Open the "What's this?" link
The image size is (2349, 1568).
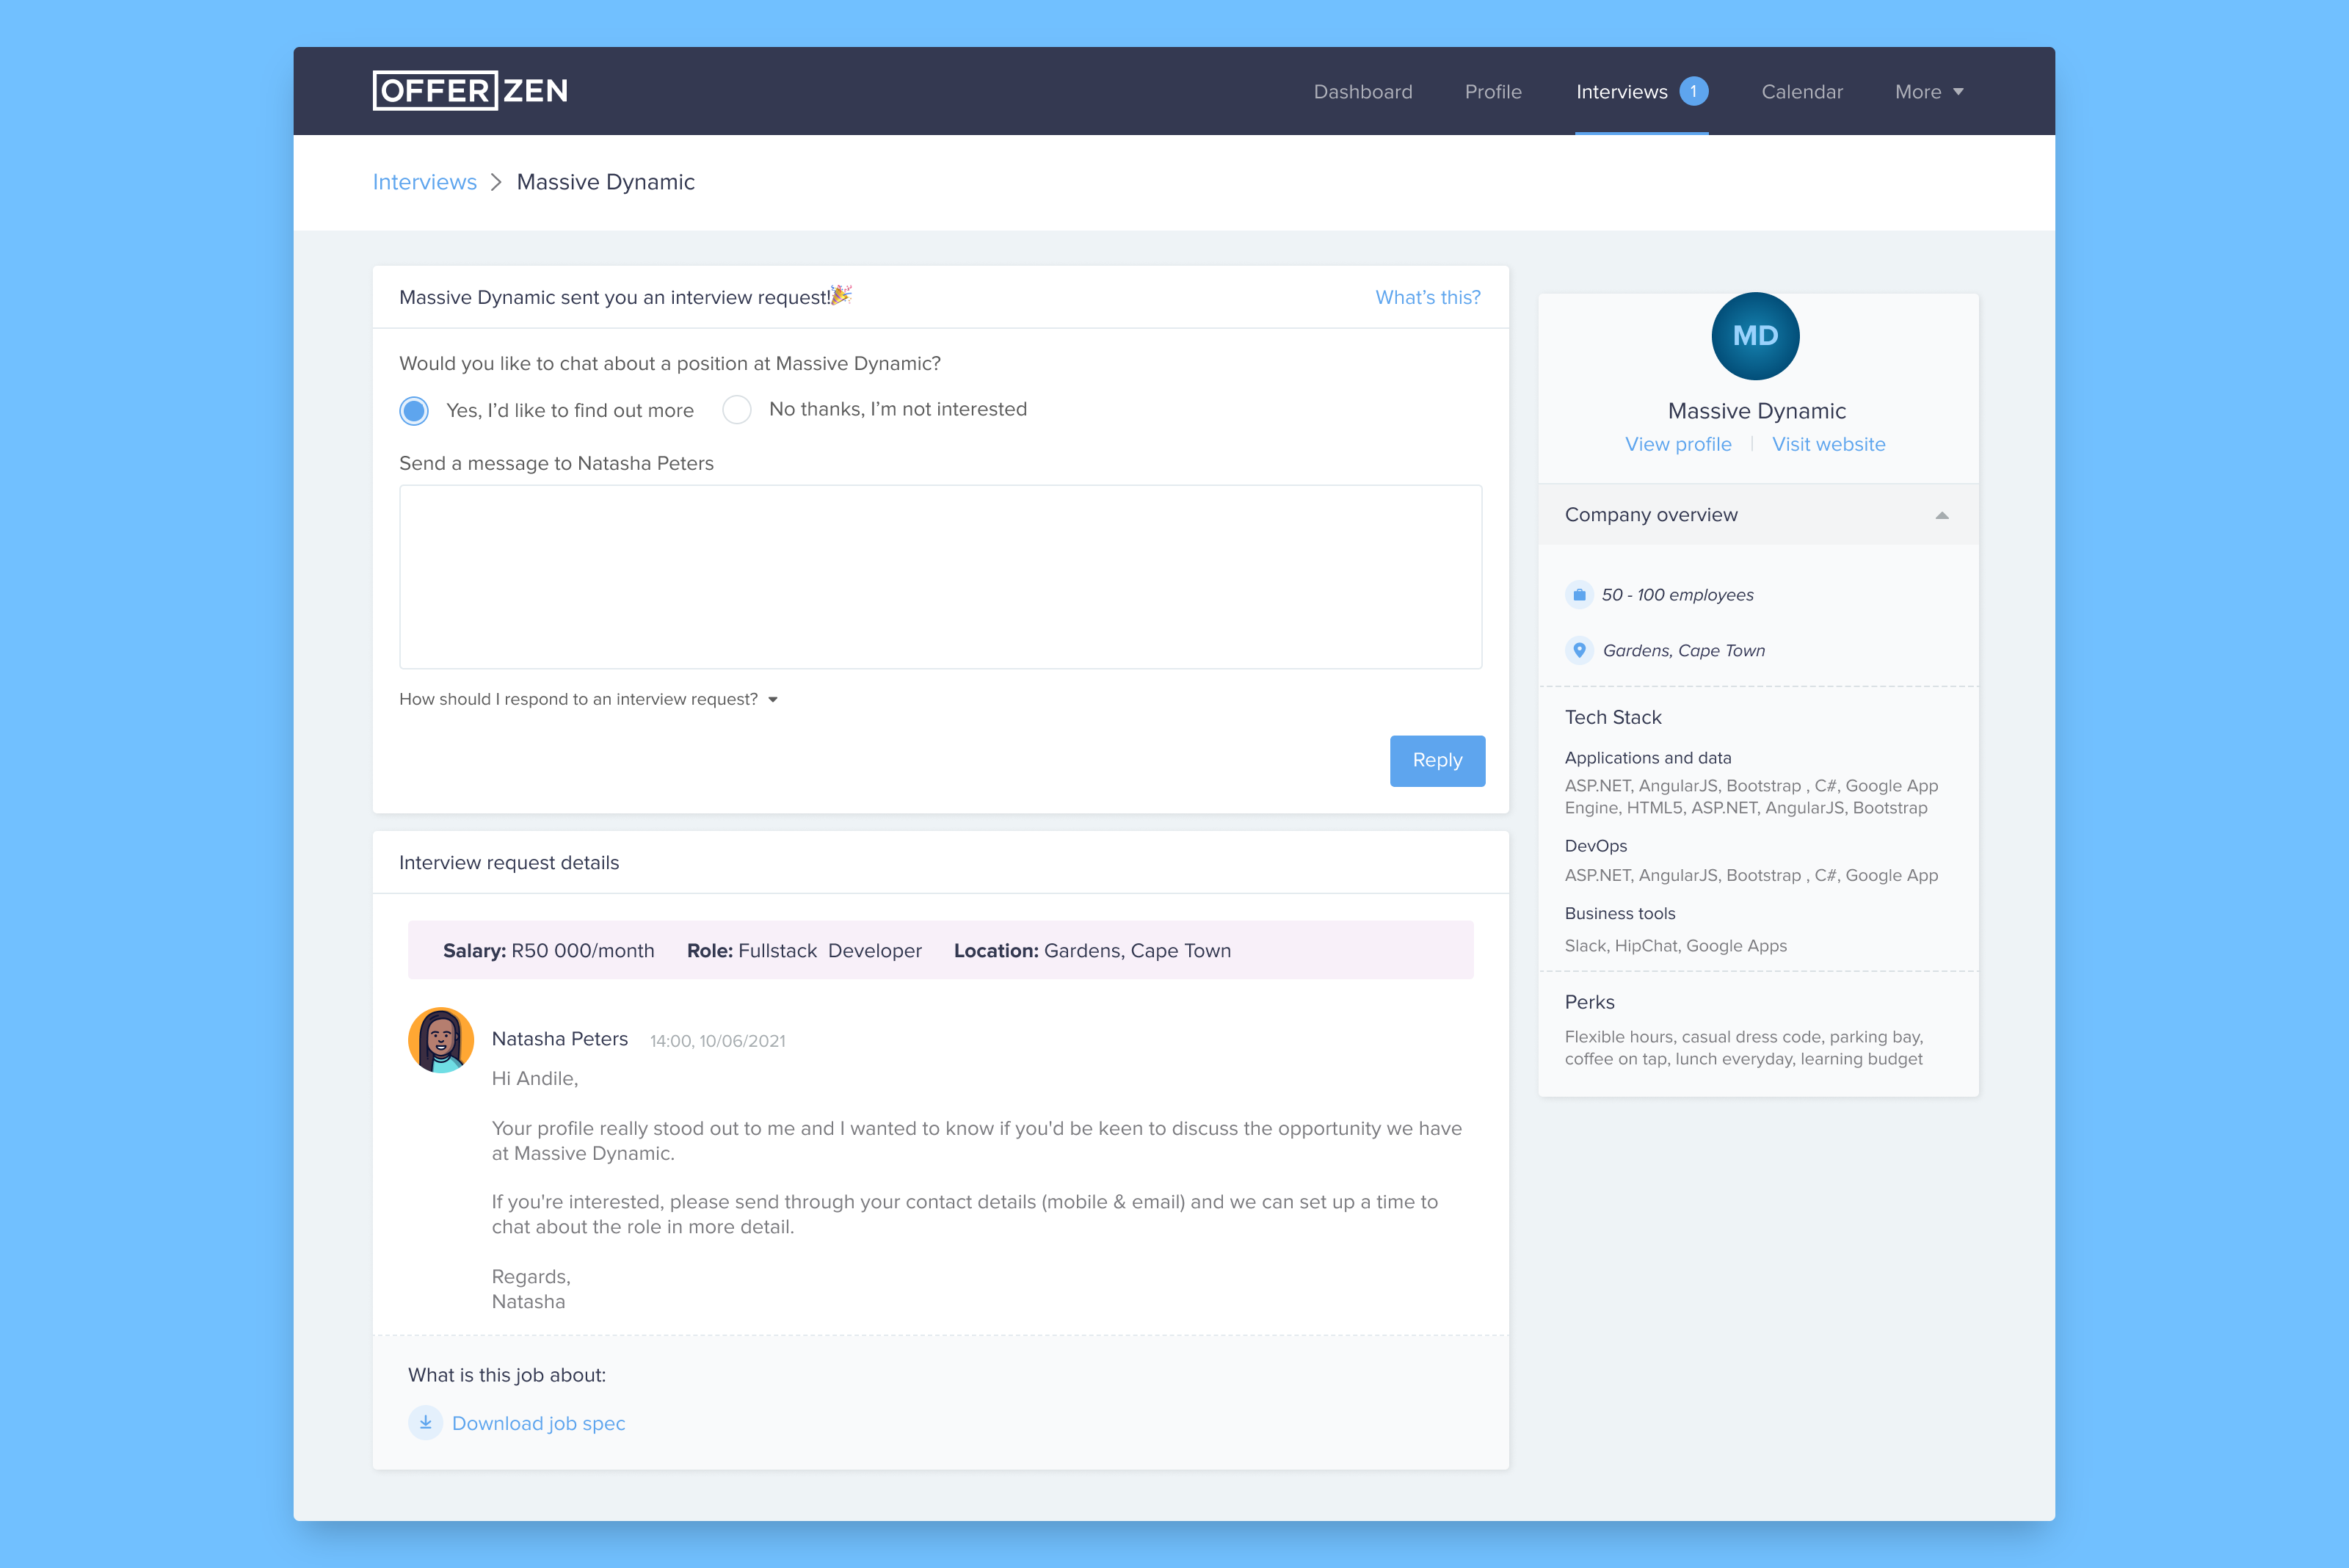click(1427, 297)
